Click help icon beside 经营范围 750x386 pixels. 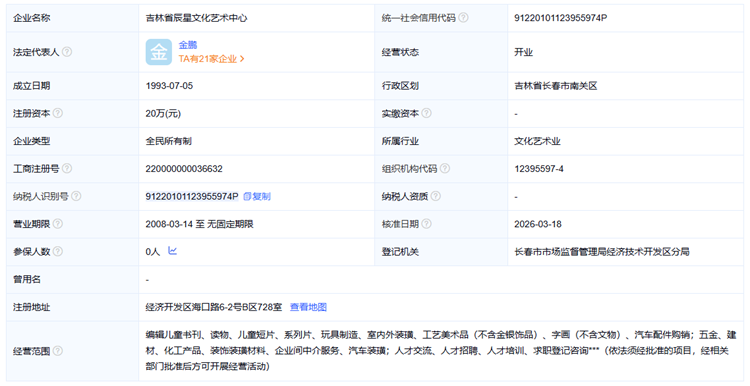[57, 351]
